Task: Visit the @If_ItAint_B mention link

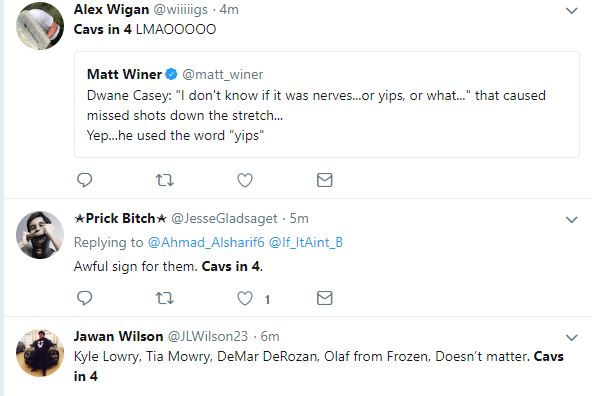Action: [306, 242]
